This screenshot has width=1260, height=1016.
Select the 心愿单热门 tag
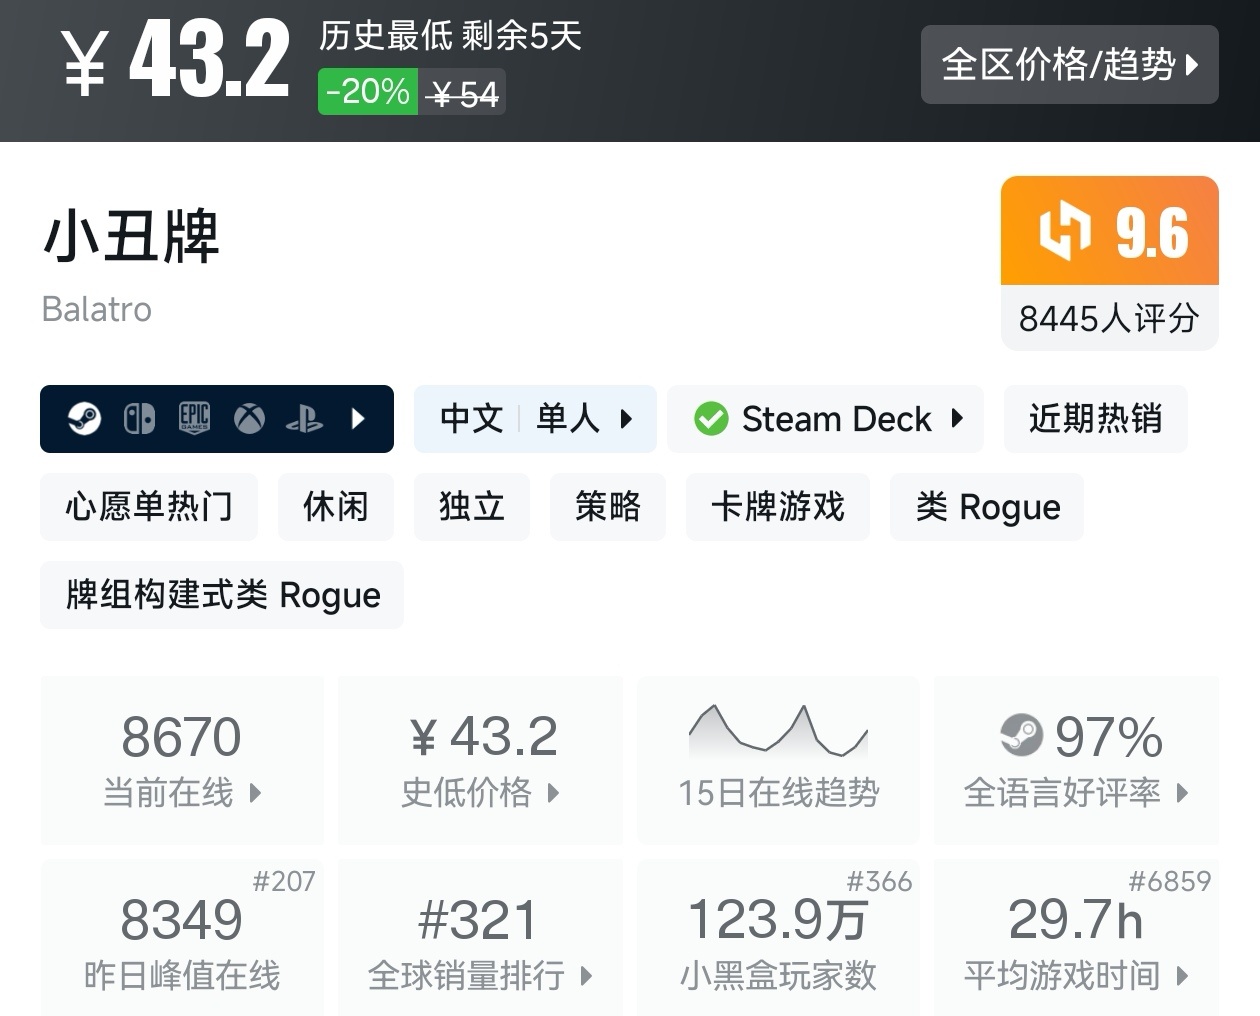pyautogui.click(x=149, y=506)
